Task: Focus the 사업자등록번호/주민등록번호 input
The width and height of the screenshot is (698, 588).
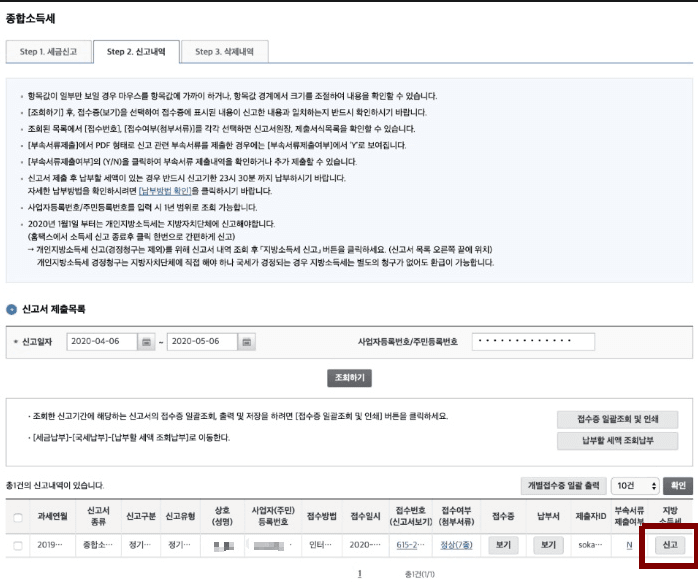Action: (x=533, y=341)
